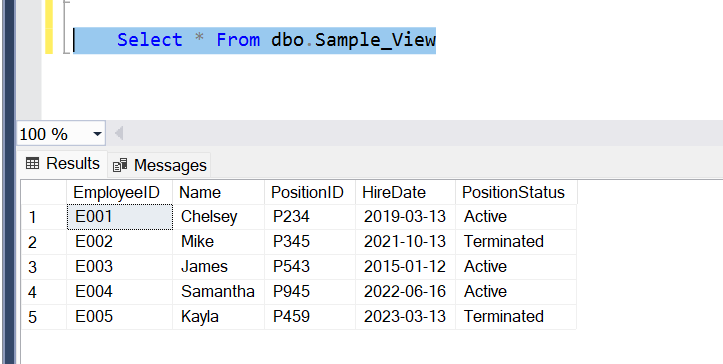Select the EmployeeID column header
This screenshot has height=364, width=723.
coord(119,192)
